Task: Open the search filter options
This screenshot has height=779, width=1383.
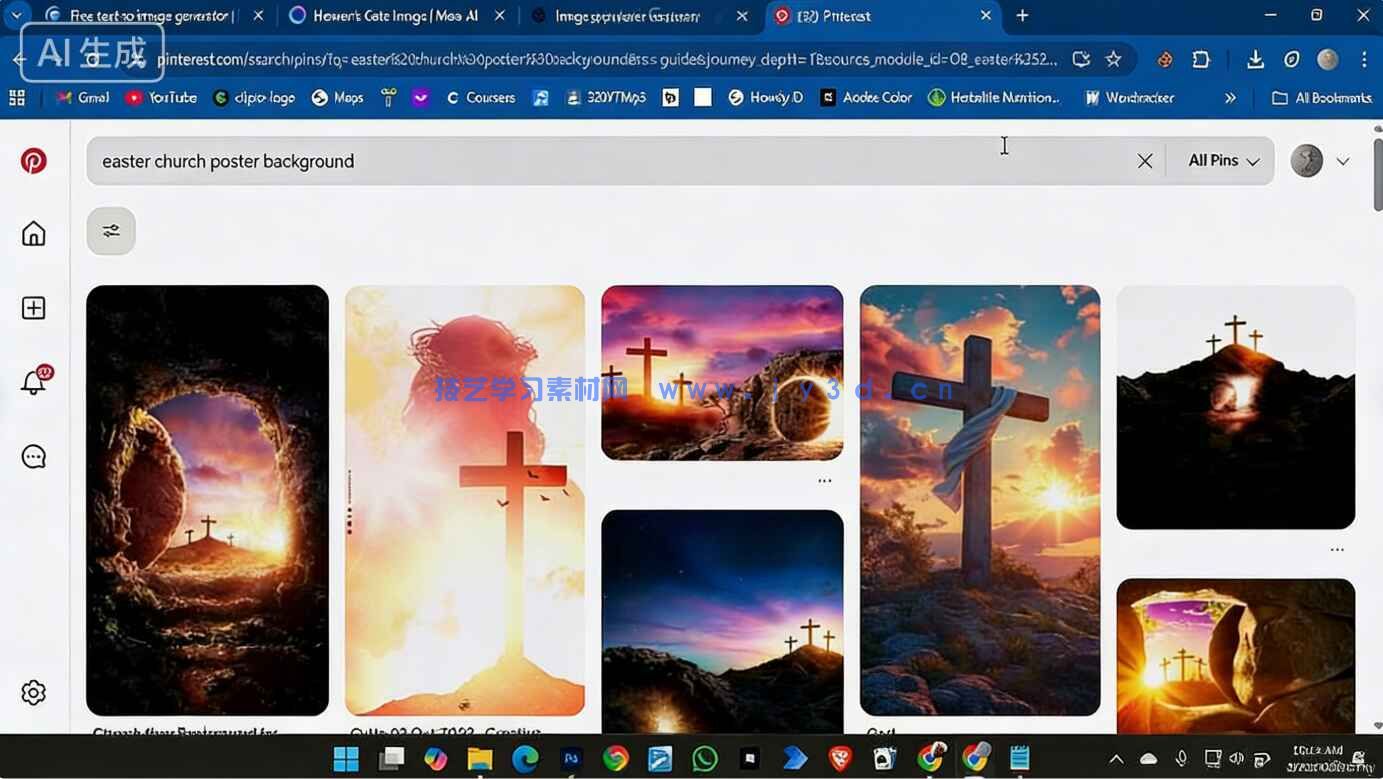Action: coord(110,230)
